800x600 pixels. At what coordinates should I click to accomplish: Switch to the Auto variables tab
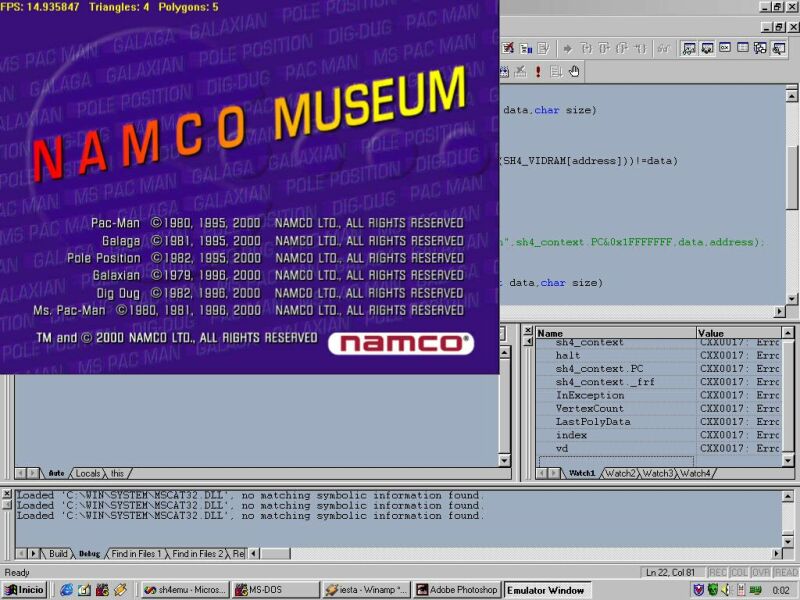tap(56, 473)
